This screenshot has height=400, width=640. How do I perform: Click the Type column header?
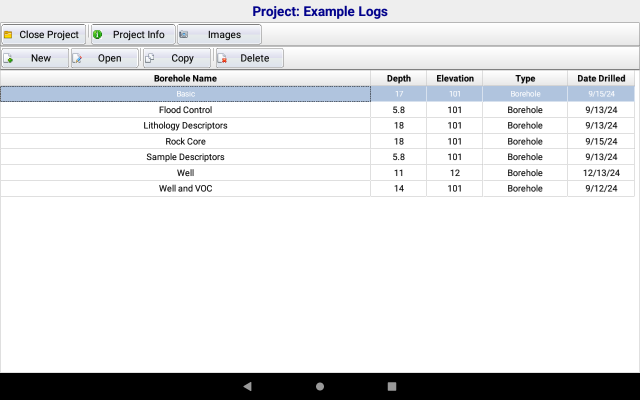525,78
